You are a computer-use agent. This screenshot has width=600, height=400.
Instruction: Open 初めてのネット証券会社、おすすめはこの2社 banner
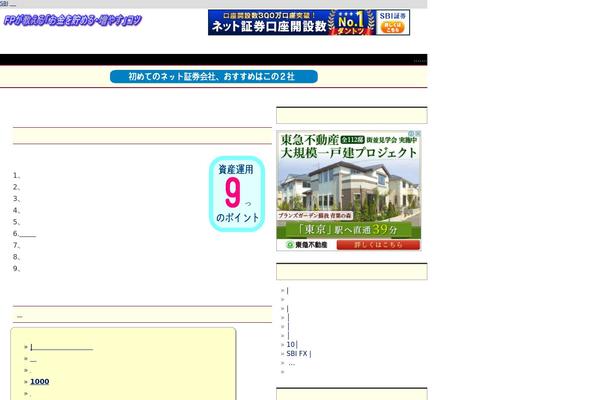[214, 76]
